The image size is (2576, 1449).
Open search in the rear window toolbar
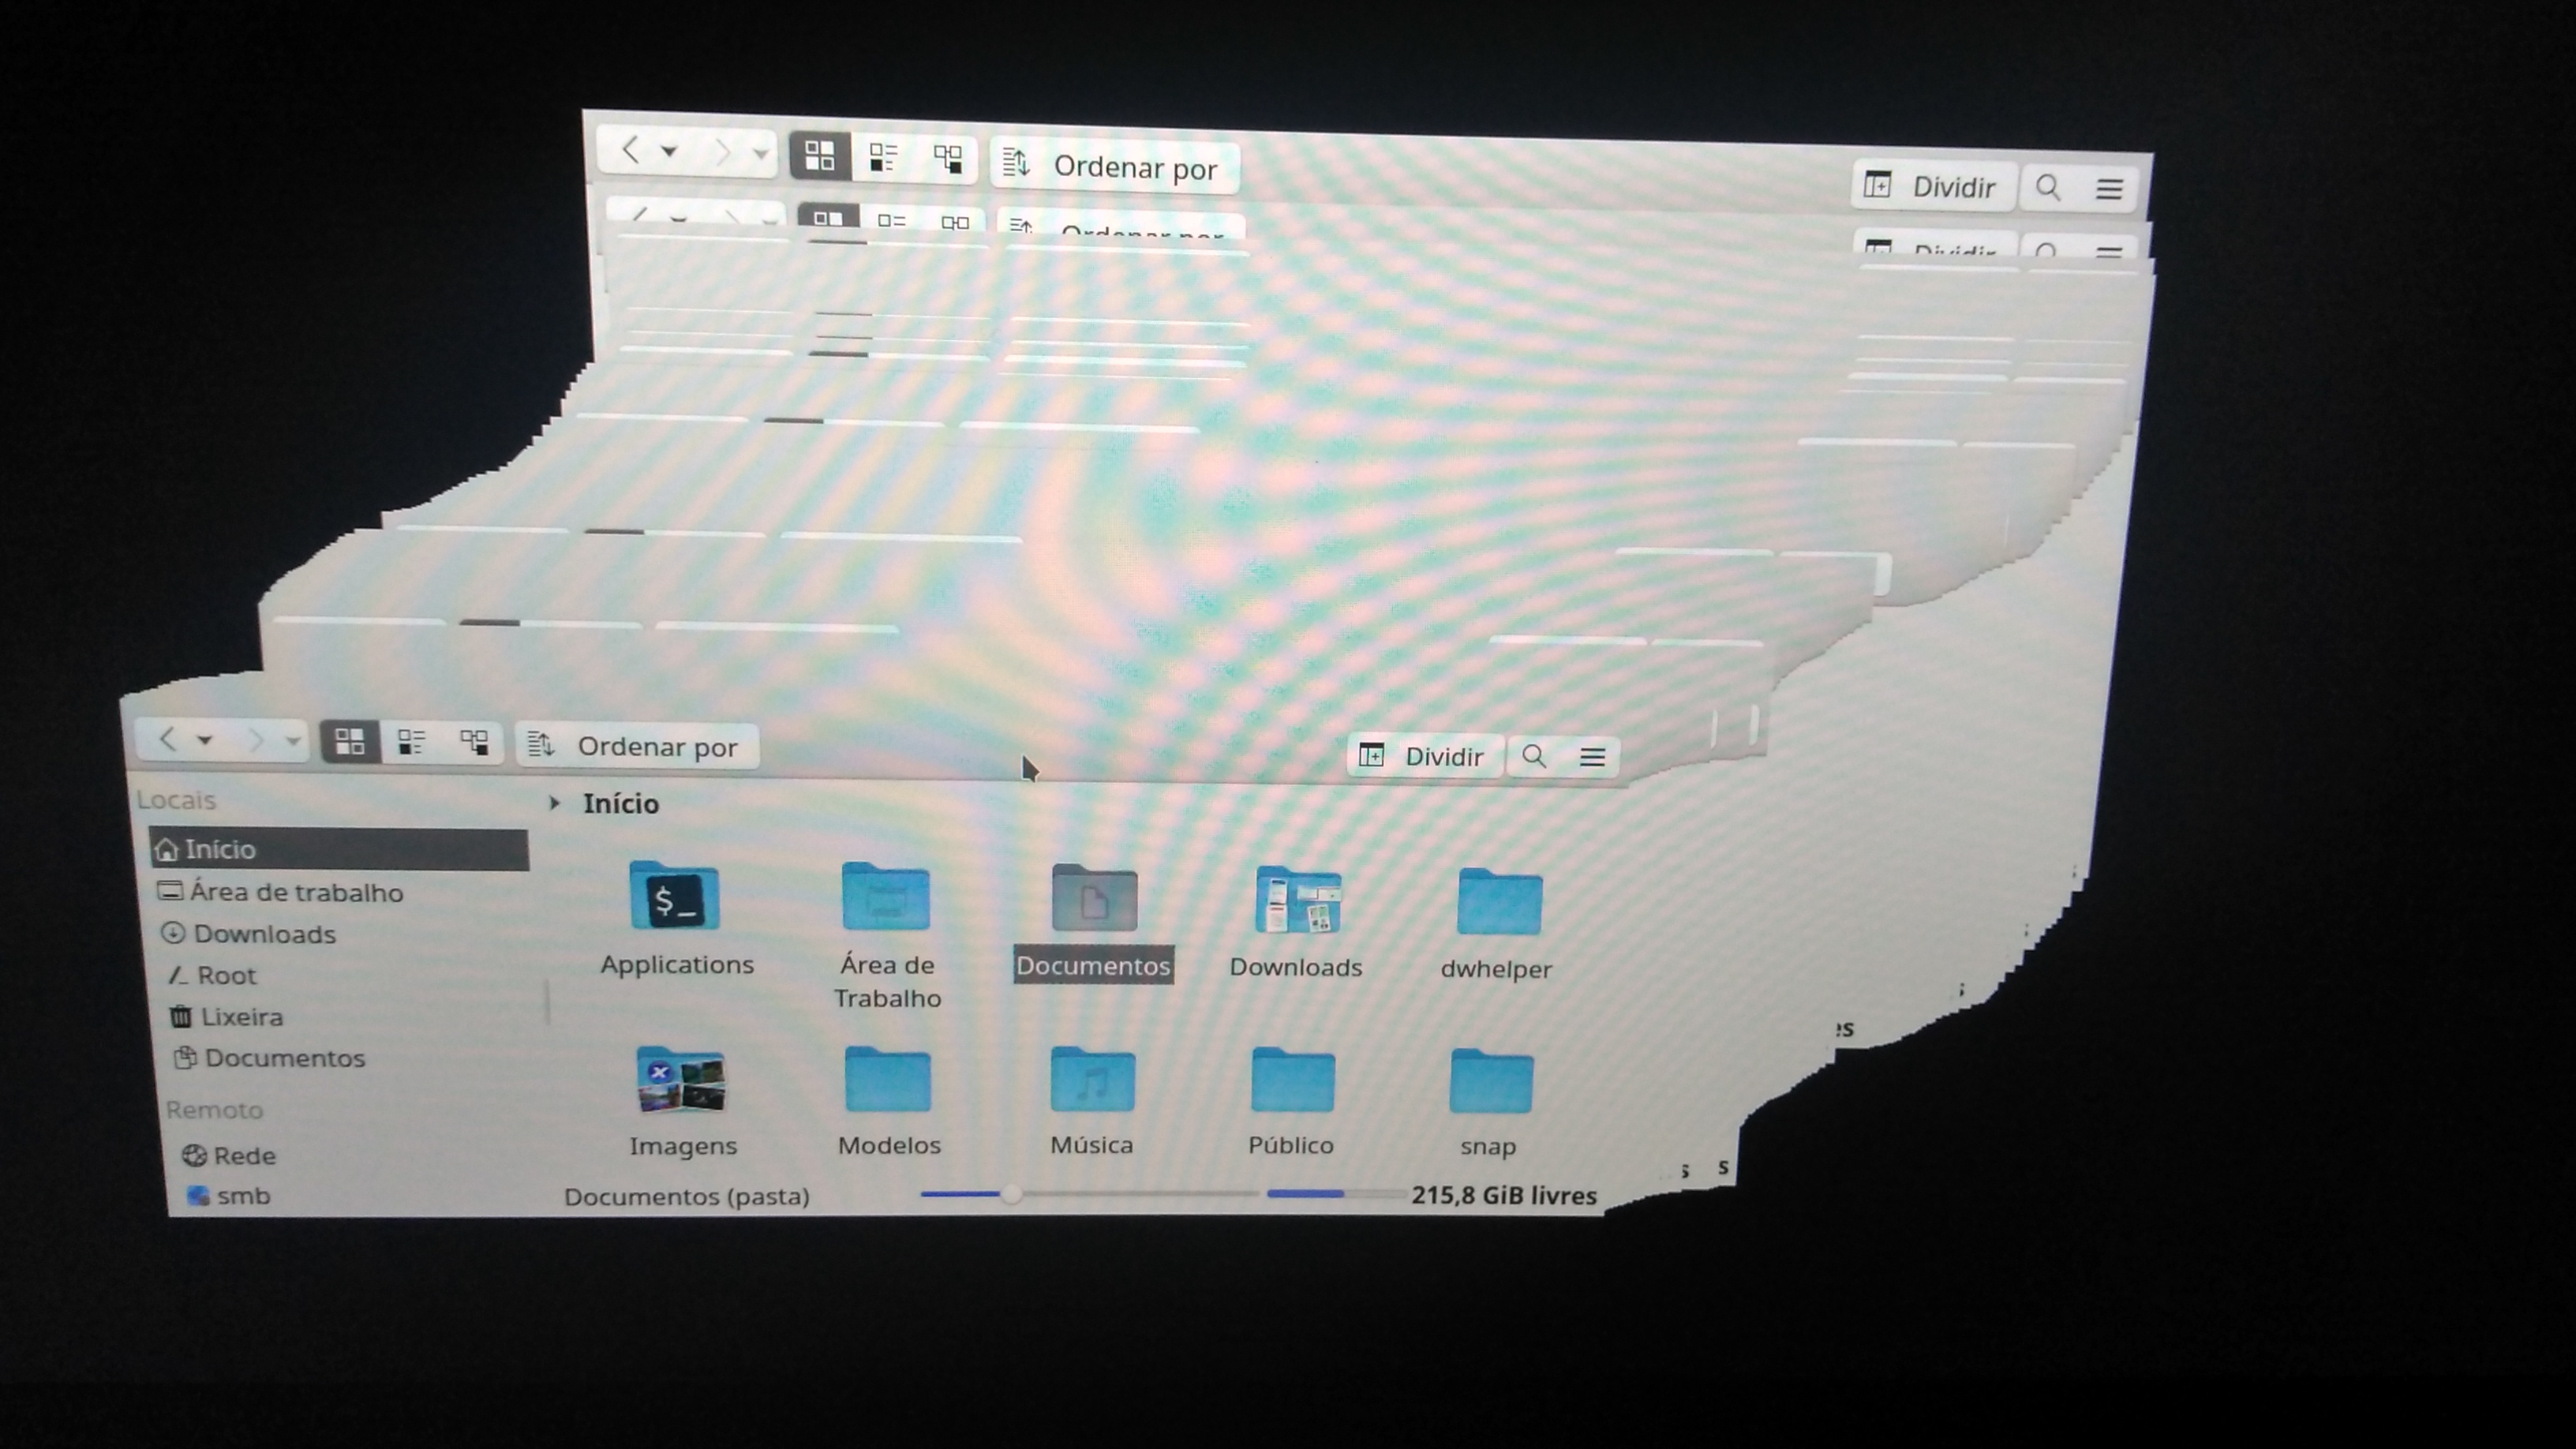click(2048, 188)
